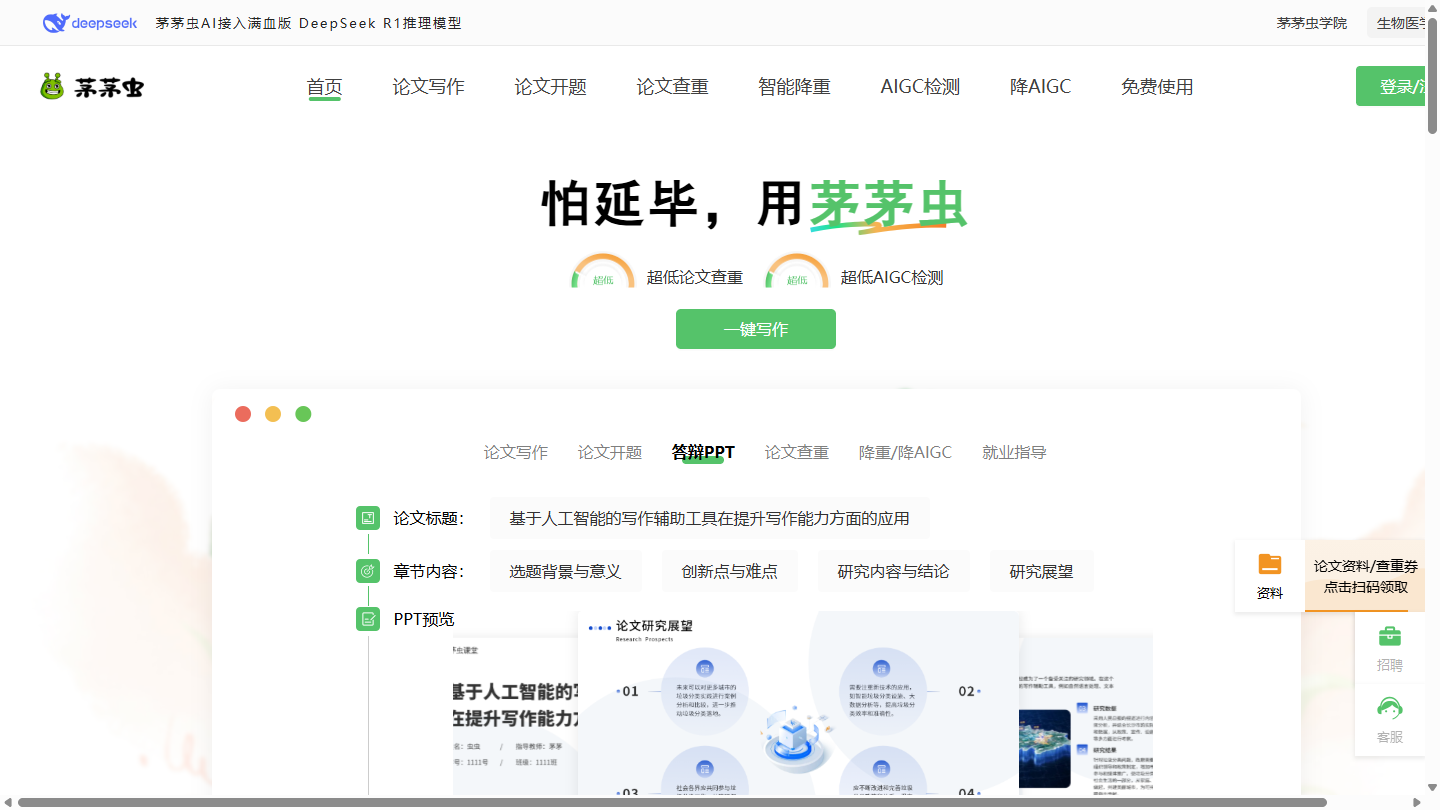The image size is (1440, 810).
Task: Click the DeepSeek whale logo
Action: coord(90,23)
